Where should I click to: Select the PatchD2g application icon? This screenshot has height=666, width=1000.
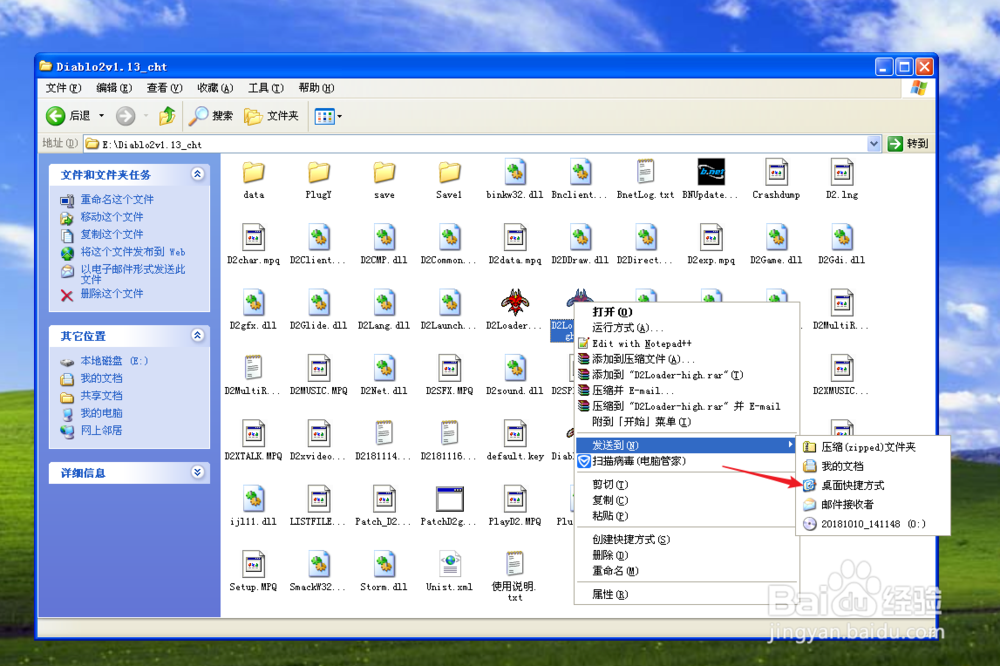[449, 499]
